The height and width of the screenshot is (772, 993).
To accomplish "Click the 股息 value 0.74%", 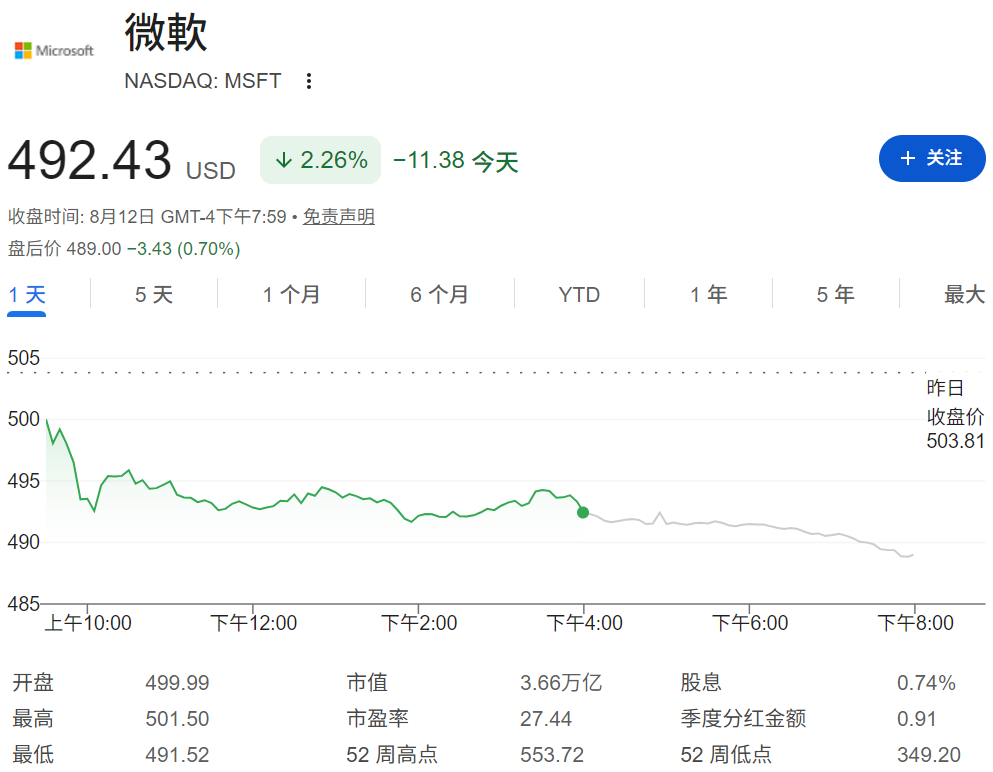I will [926, 683].
